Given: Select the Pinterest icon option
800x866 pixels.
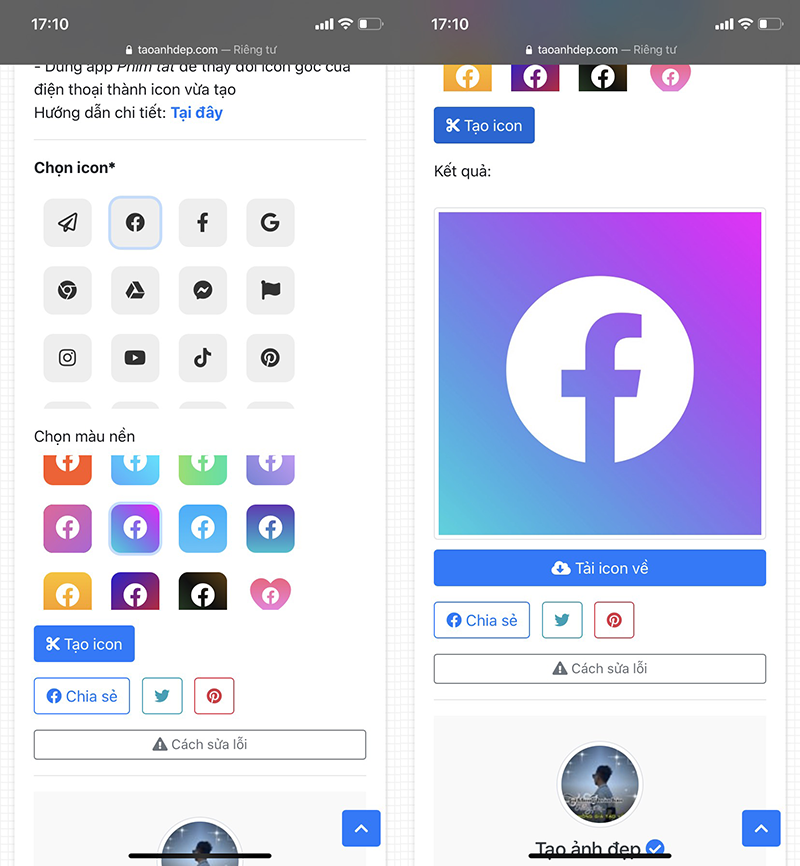Looking at the screenshot, I should [x=270, y=358].
